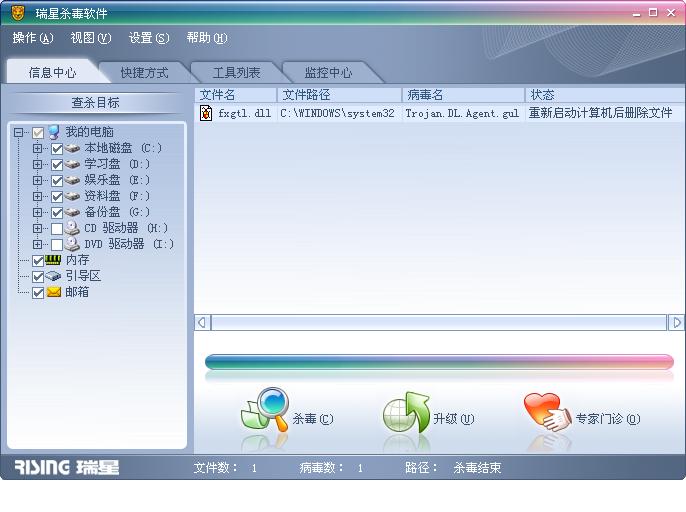Collapse the 我的电脑 tree node

18,132
